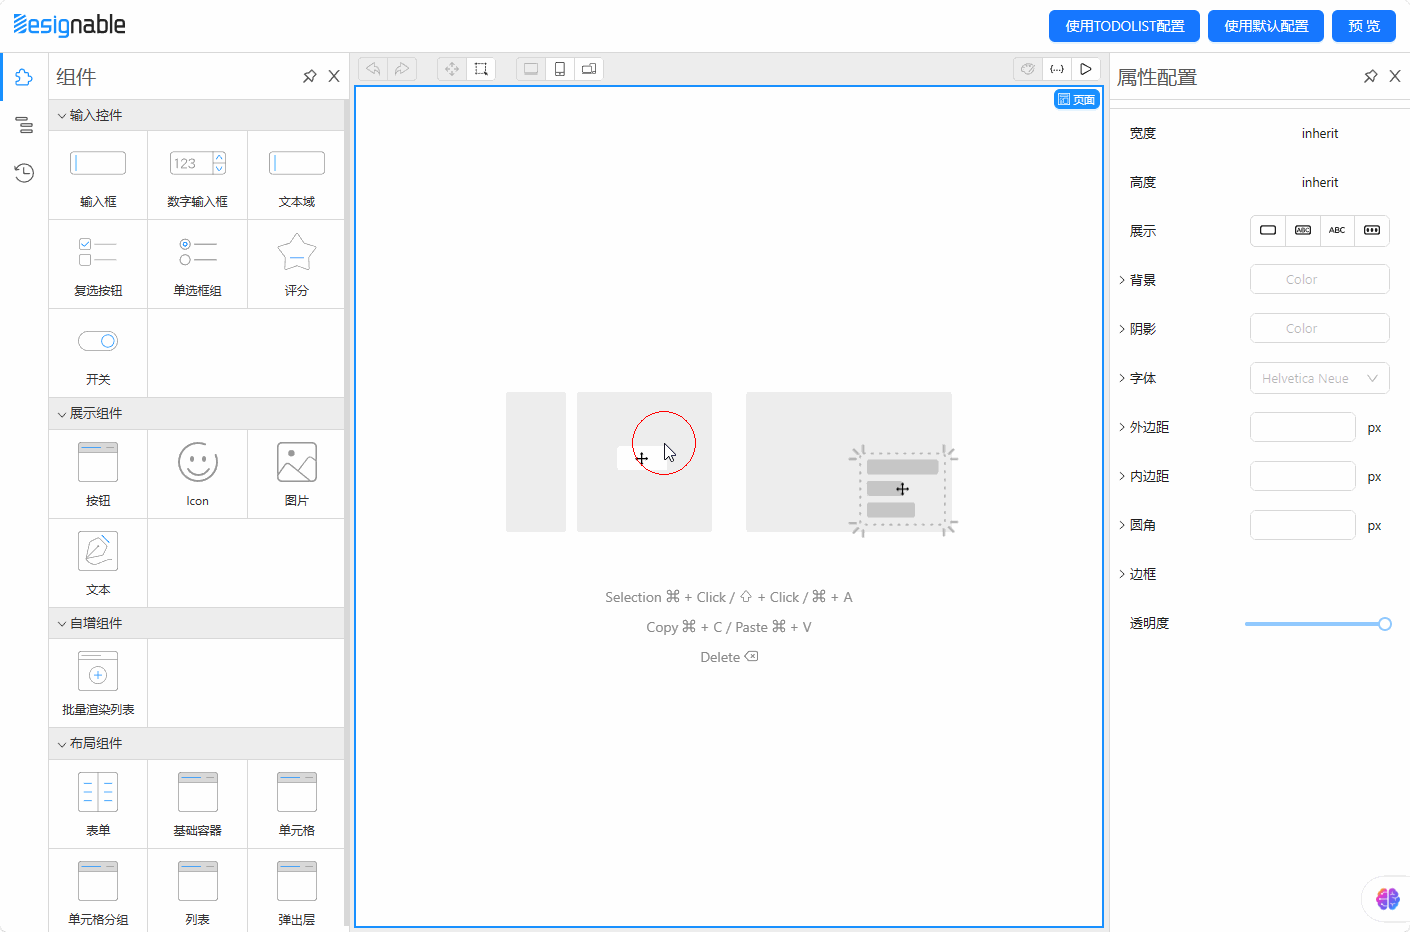Set display to flex three-dot option
Screen dimensions: 1410x932
1372,230
